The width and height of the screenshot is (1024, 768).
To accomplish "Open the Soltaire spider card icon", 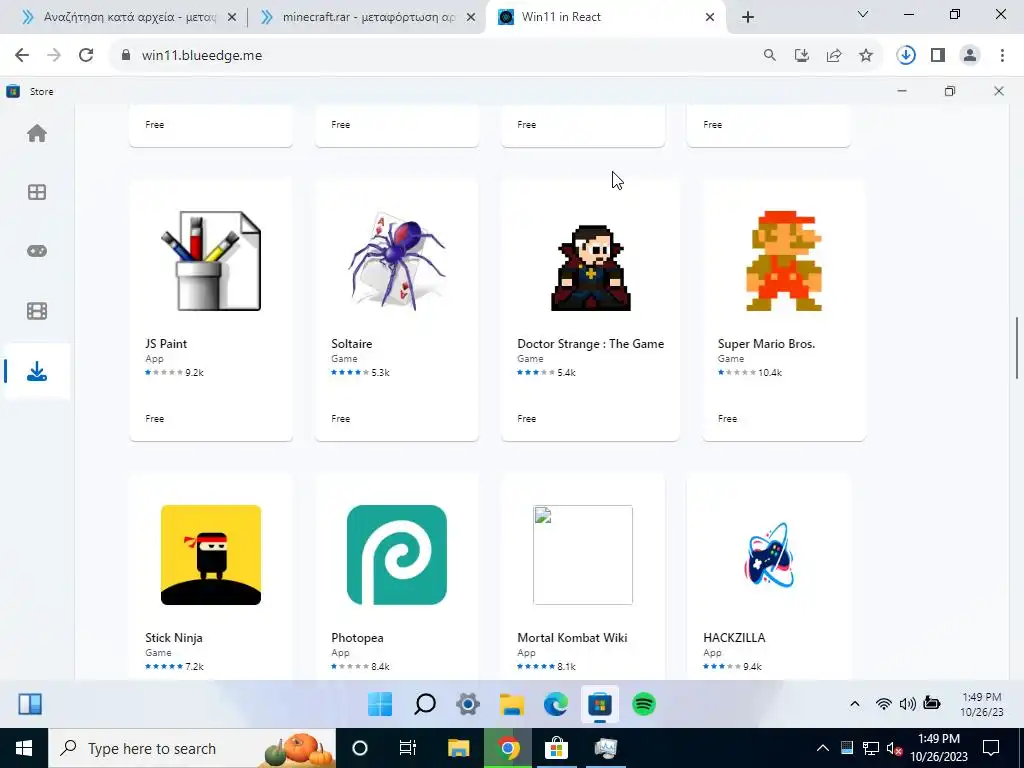I will (397, 261).
